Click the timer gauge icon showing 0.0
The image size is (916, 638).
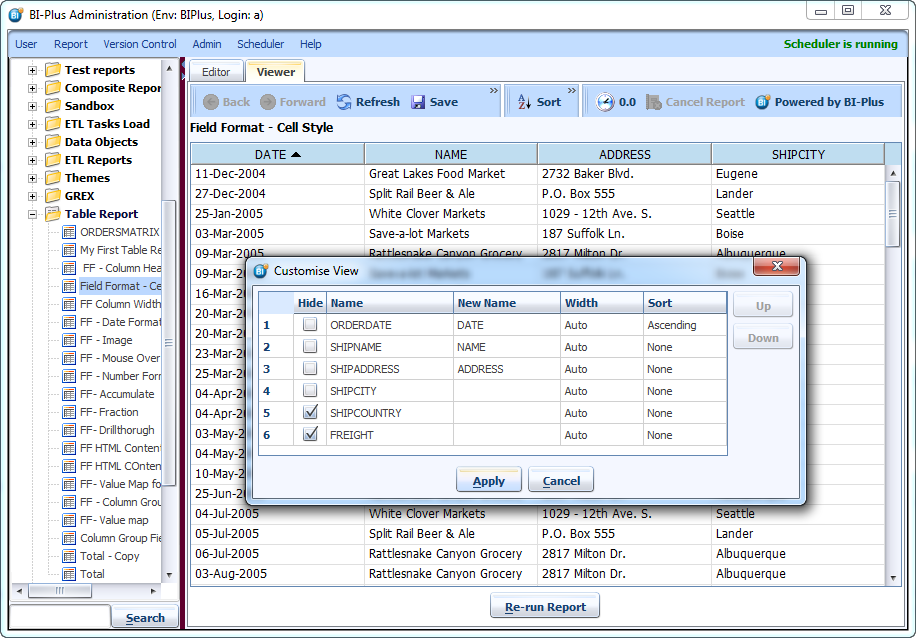click(x=605, y=102)
